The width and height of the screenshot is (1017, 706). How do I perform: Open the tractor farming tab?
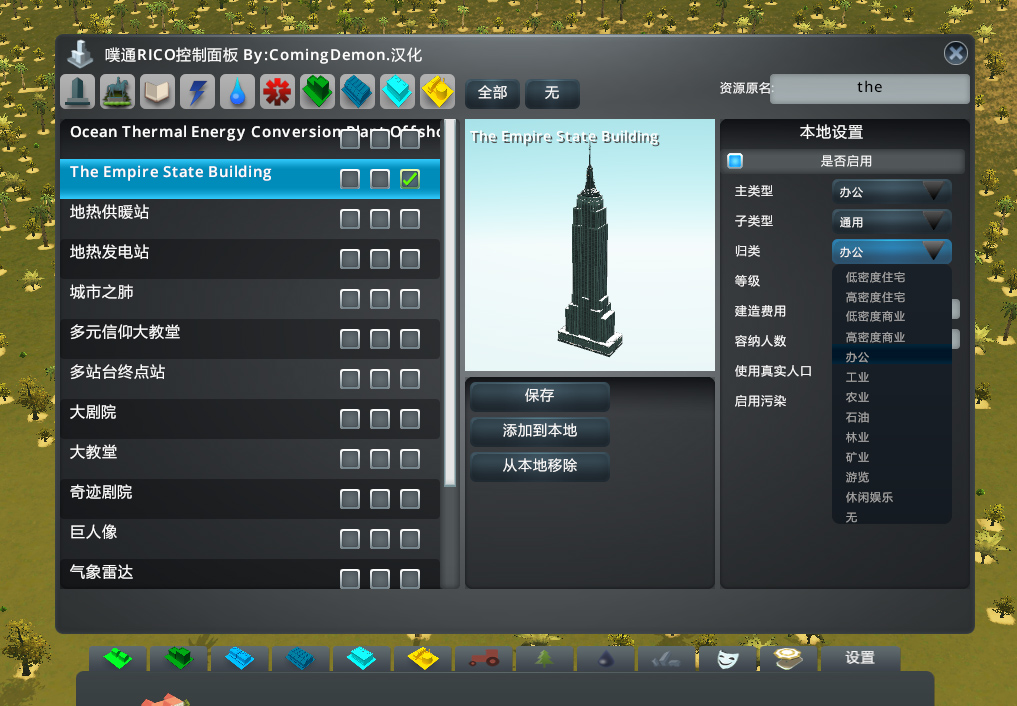[x=484, y=659]
